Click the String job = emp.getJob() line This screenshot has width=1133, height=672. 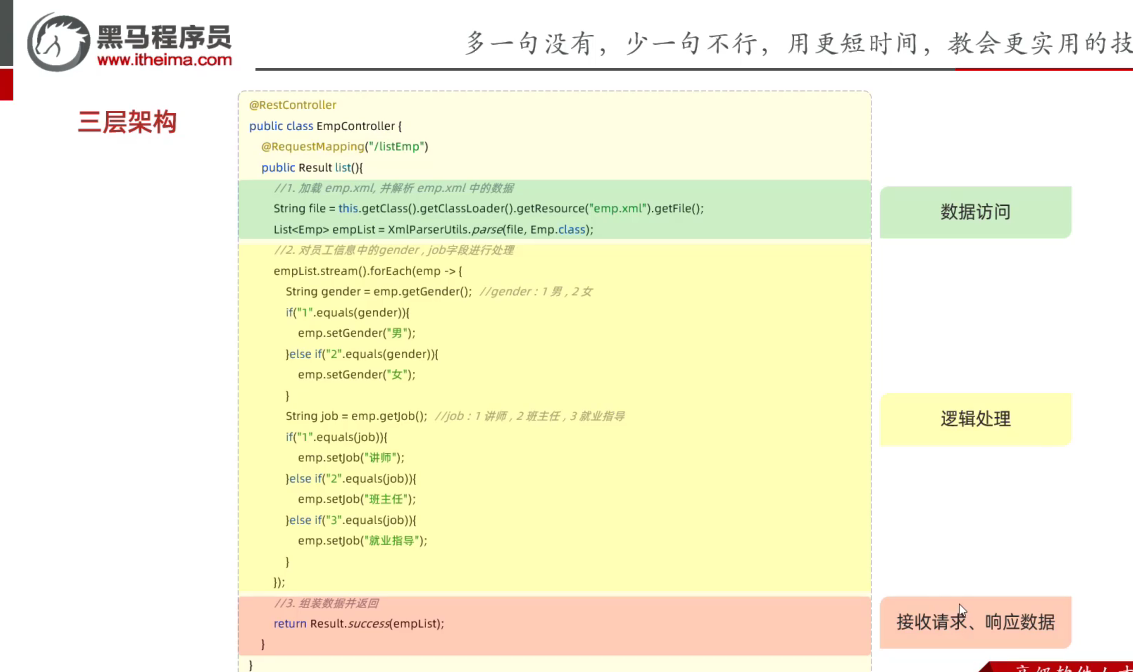[356, 416]
